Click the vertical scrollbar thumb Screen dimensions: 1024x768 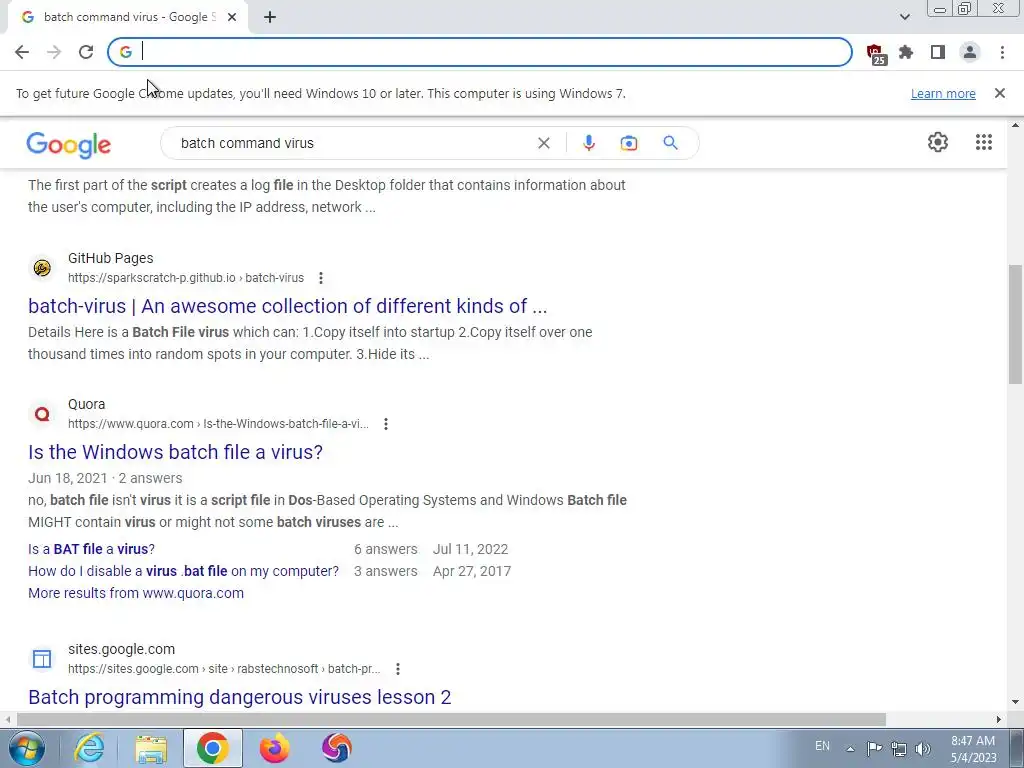click(x=1015, y=324)
